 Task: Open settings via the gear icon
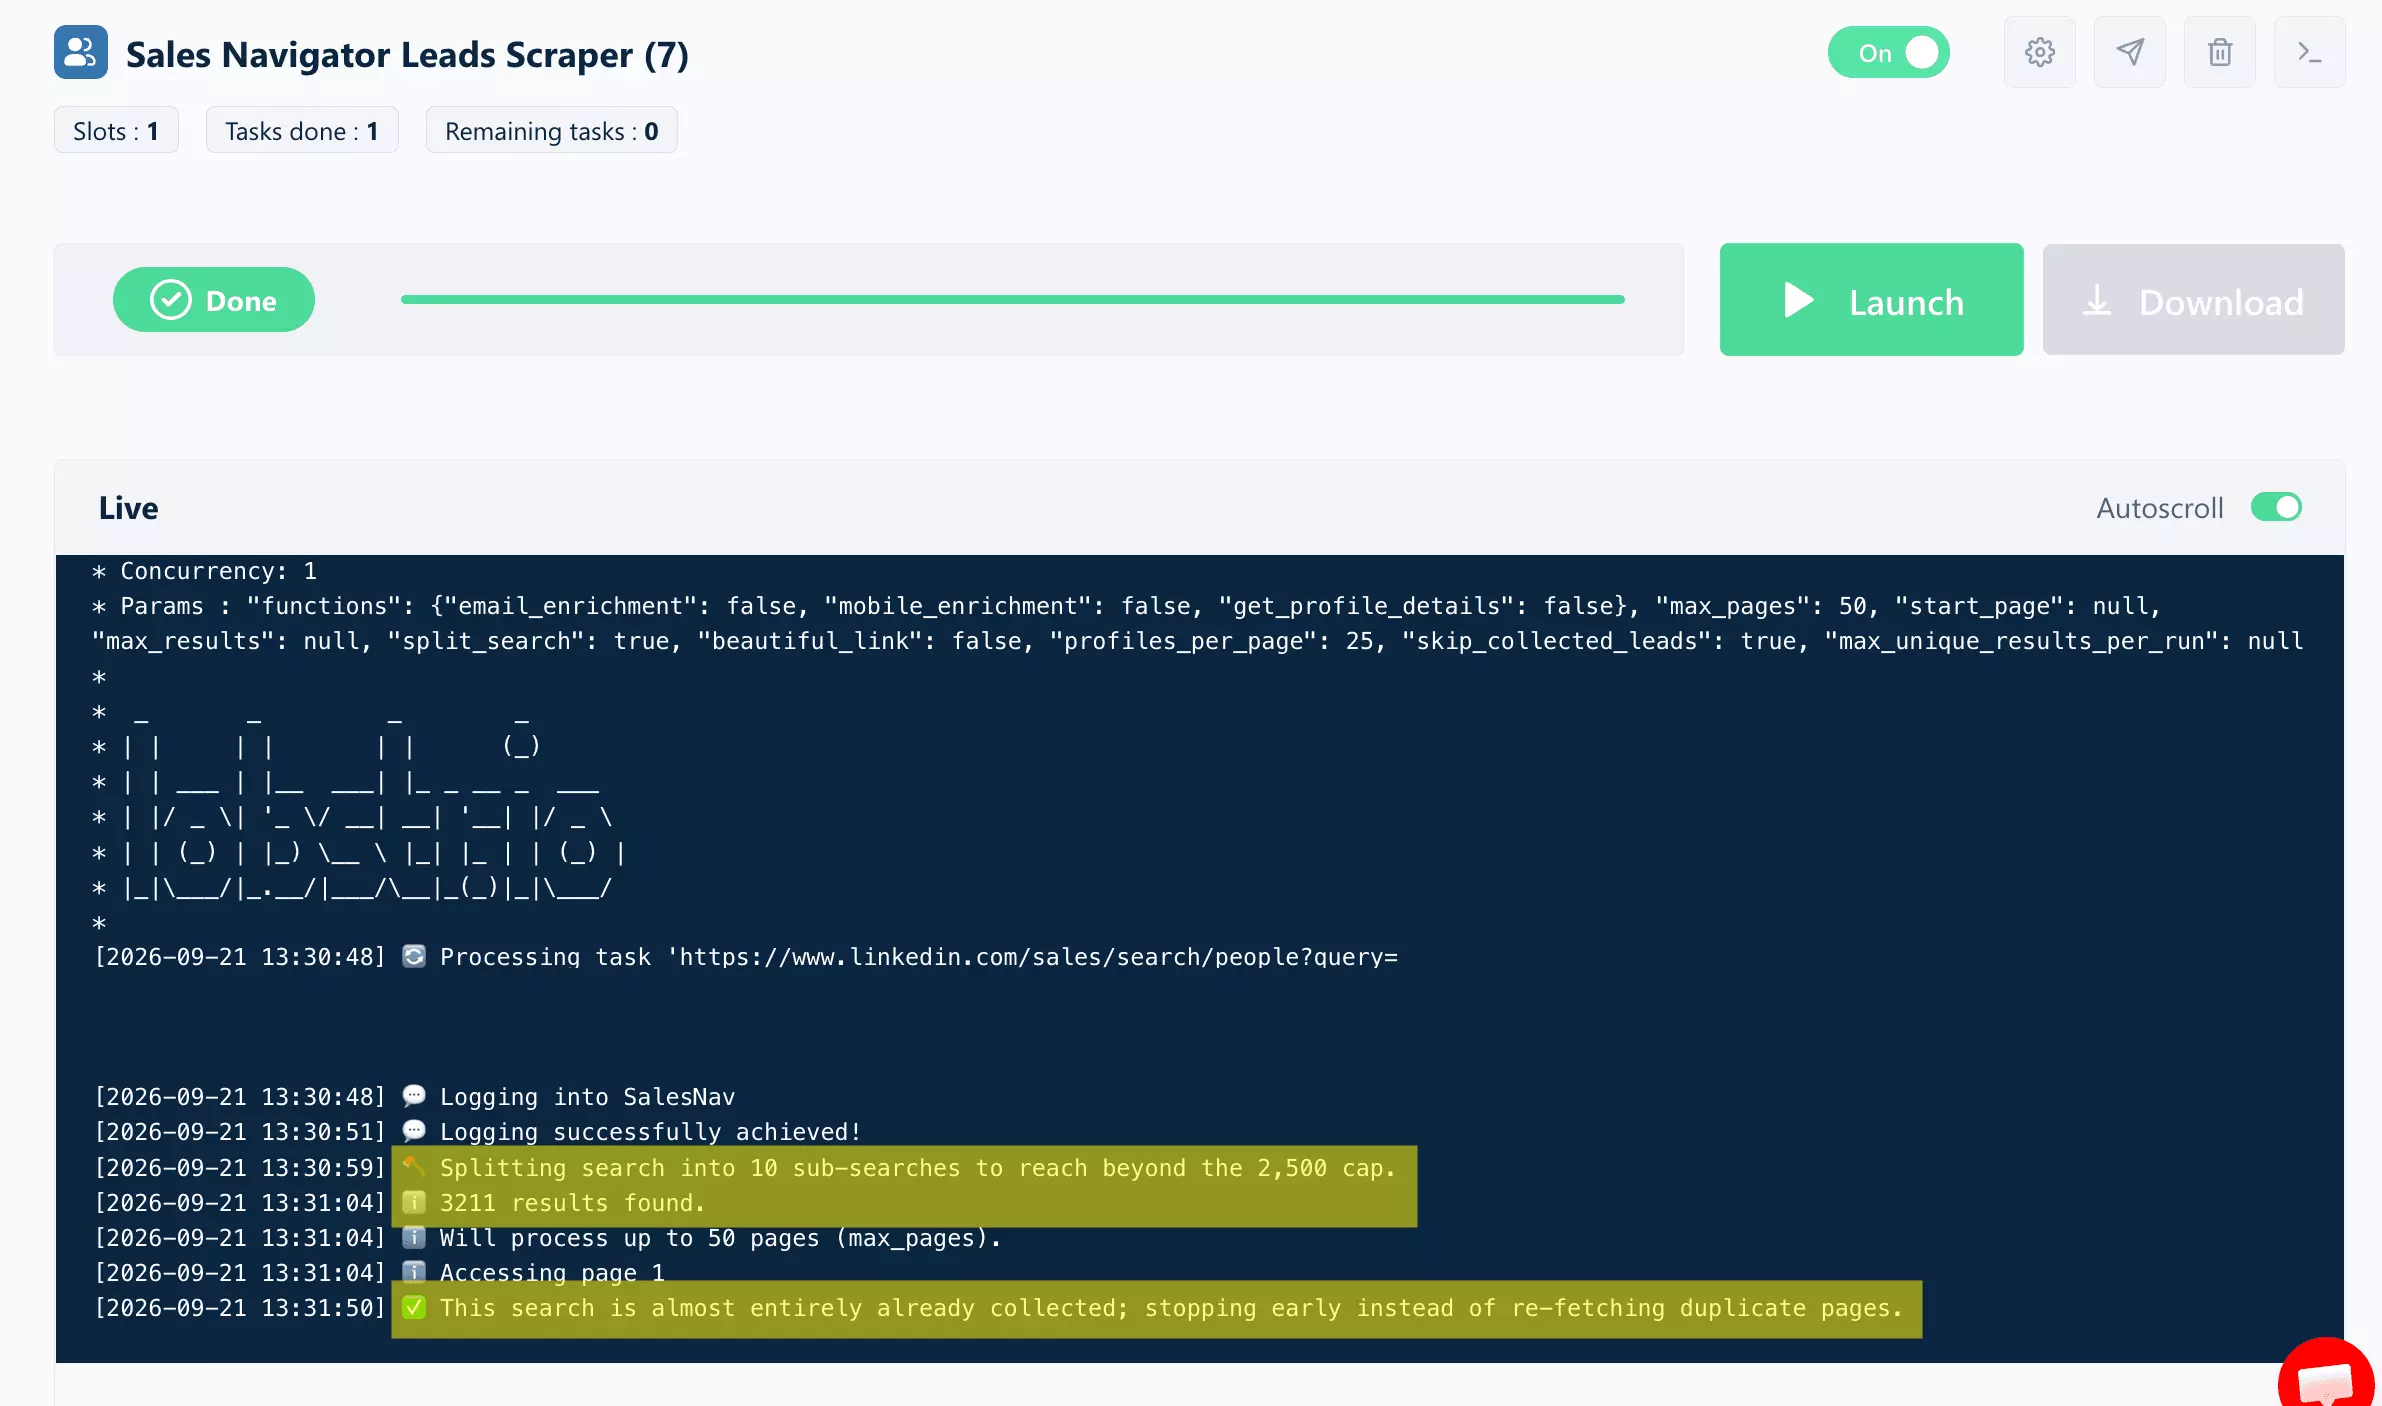click(x=2039, y=52)
